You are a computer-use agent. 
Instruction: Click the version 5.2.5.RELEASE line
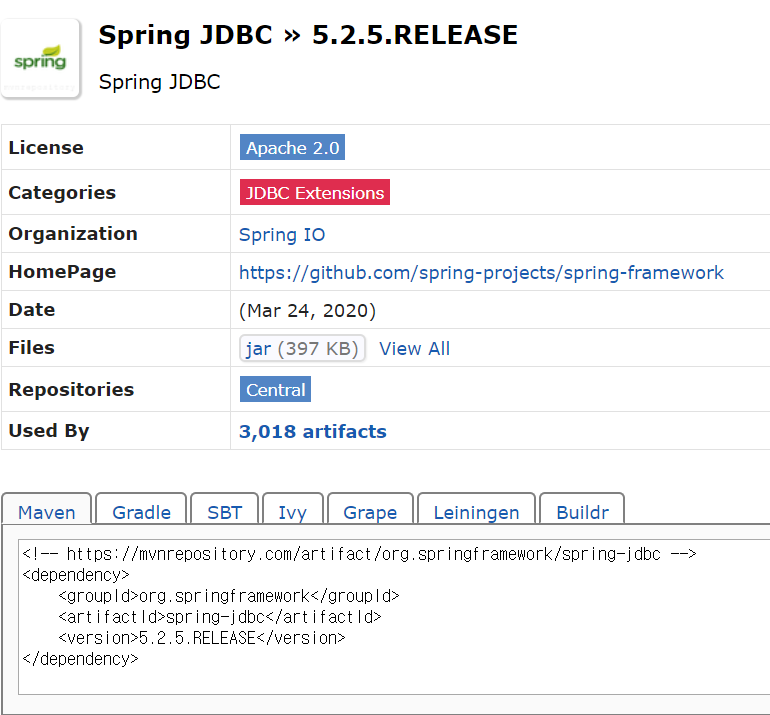[202, 638]
